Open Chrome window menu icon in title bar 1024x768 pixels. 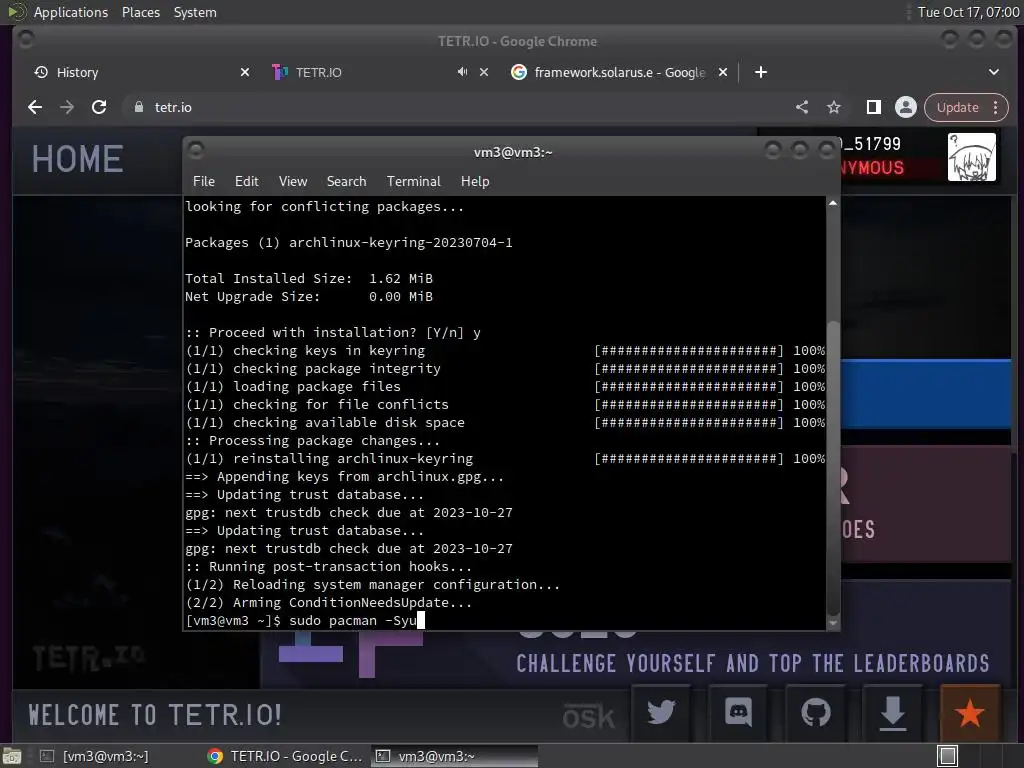26,40
